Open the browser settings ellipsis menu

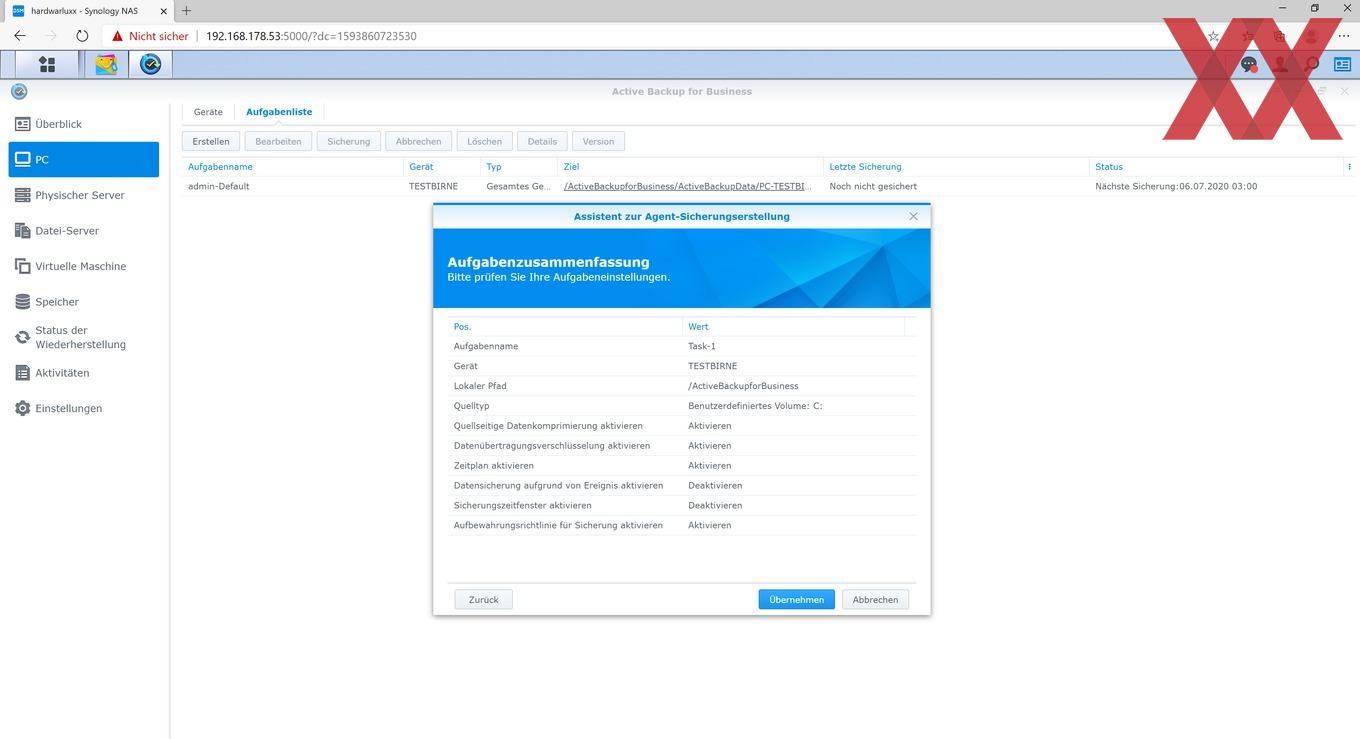(1343, 36)
